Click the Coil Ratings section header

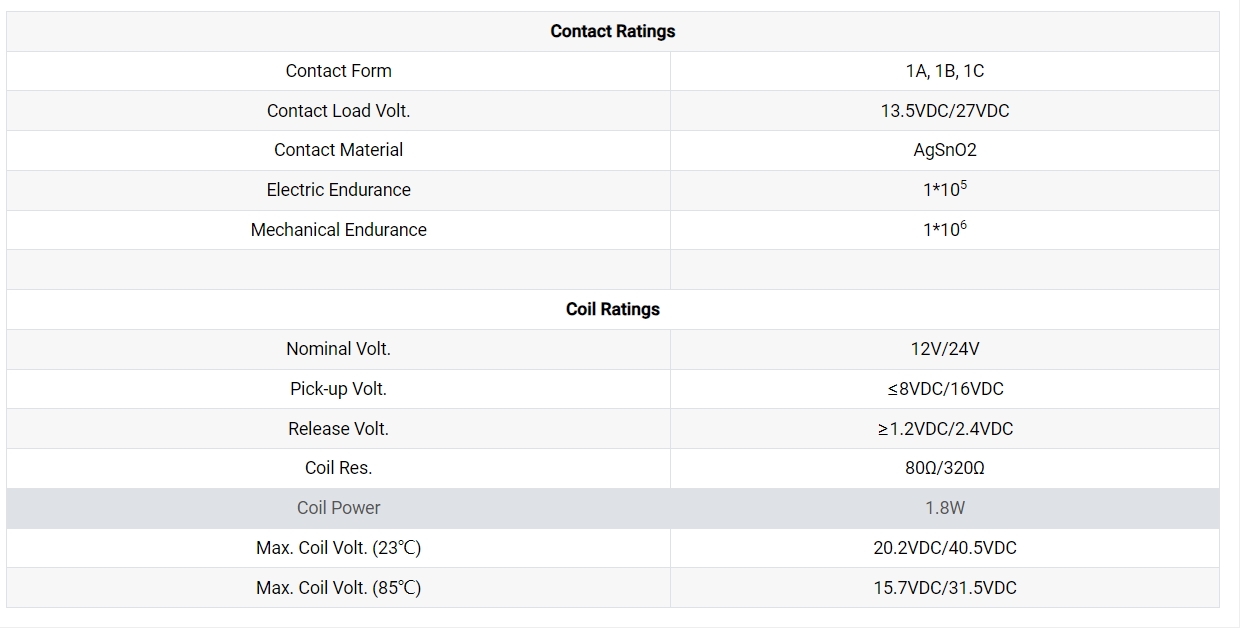(612, 309)
